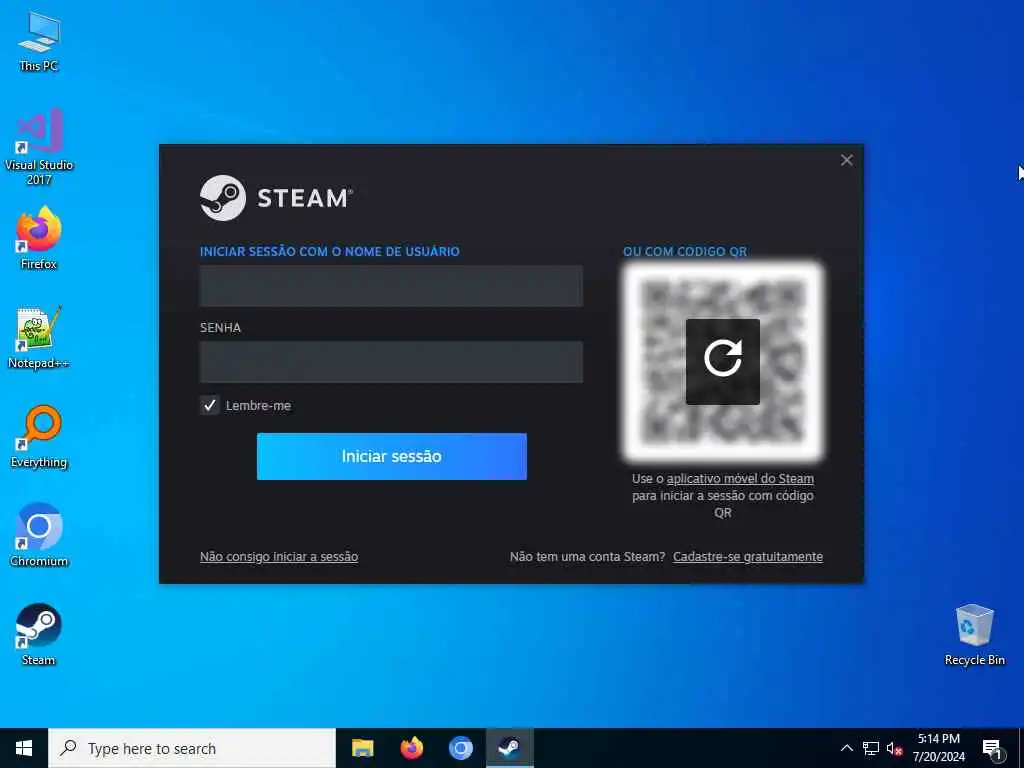The image size is (1024, 768).
Task: Open This PC desktop icon
Action: (39, 41)
